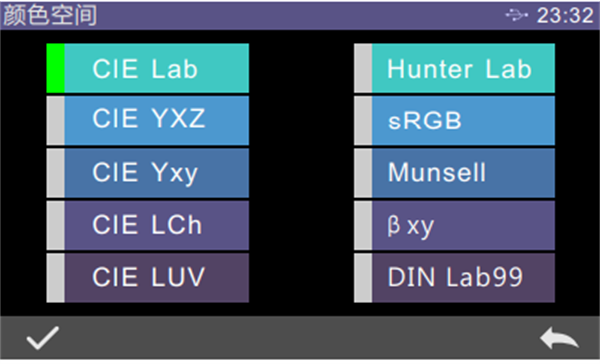Activate the indicator next to sRGB
600x364 pixels.
363,121
